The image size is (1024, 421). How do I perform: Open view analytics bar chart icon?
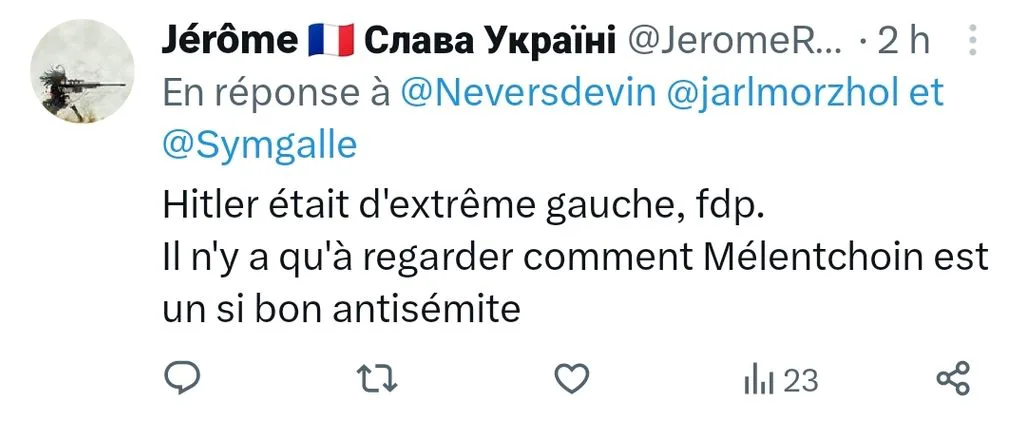tap(758, 381)
